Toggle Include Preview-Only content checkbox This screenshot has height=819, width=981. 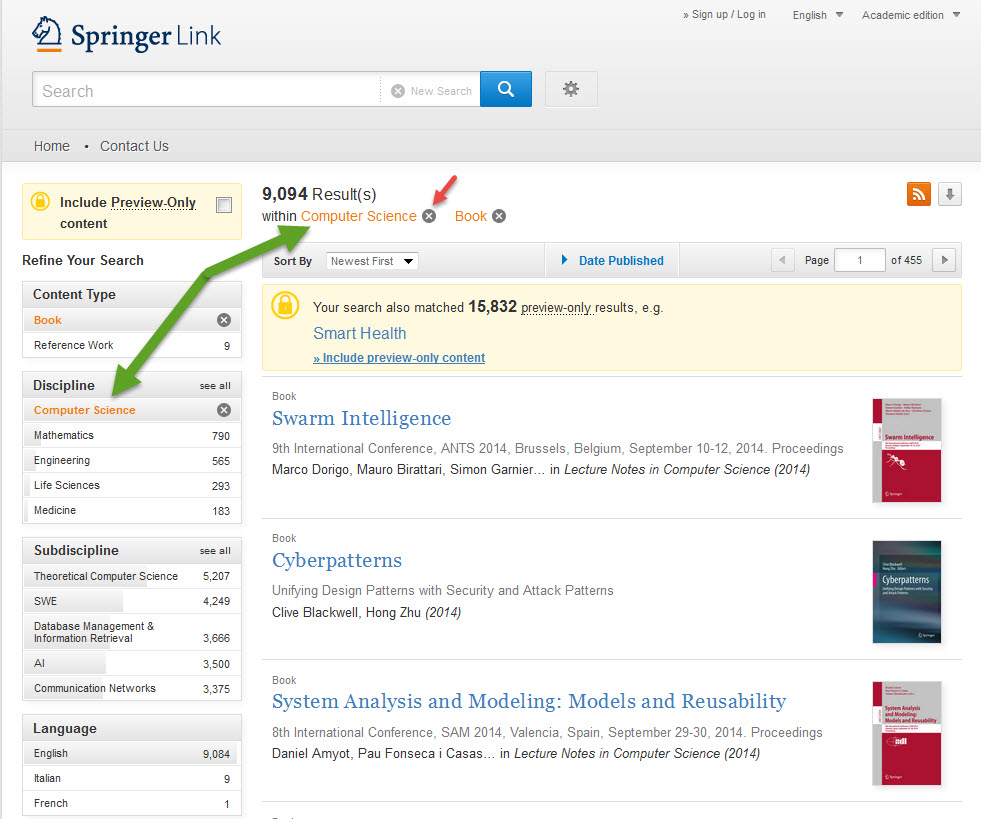click(x=223, y=205)
